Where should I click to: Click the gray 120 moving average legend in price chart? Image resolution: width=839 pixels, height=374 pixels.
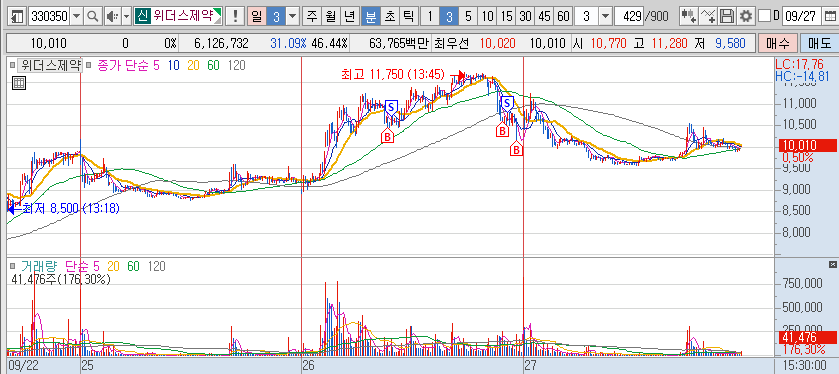click(237, 66)
